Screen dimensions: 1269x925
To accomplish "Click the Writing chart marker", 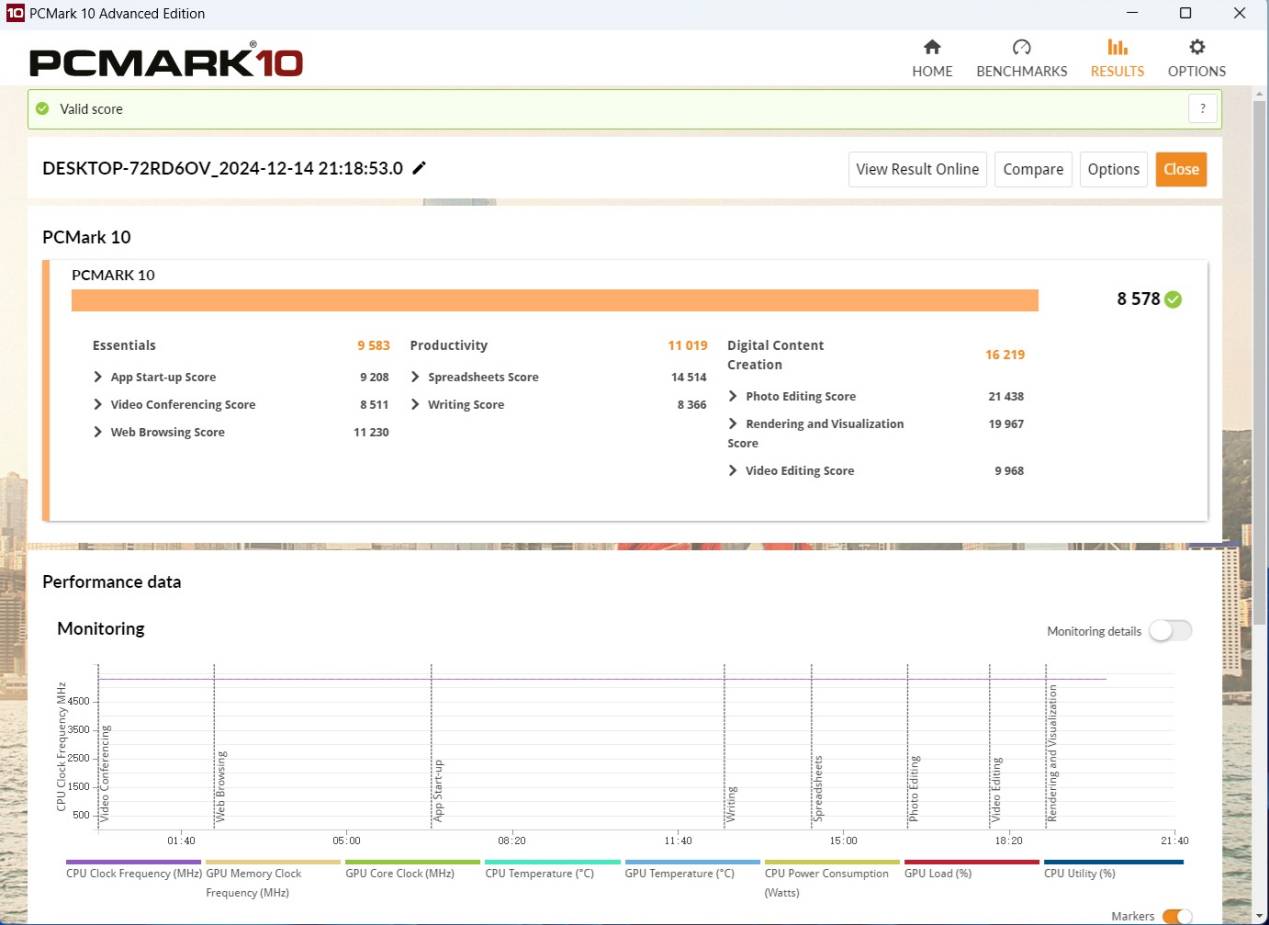I will (732, 804).
